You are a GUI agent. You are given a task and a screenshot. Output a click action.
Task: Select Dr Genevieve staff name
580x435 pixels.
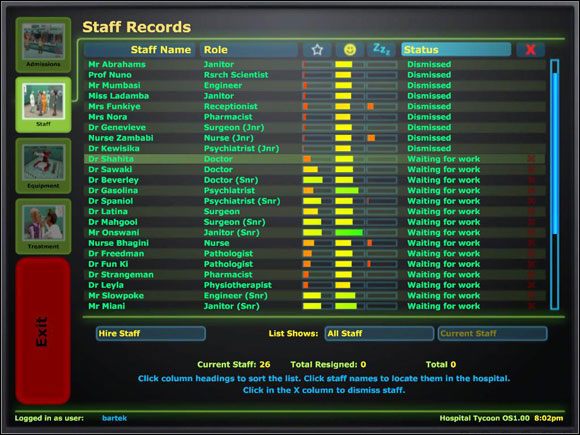tap(117, 128)
